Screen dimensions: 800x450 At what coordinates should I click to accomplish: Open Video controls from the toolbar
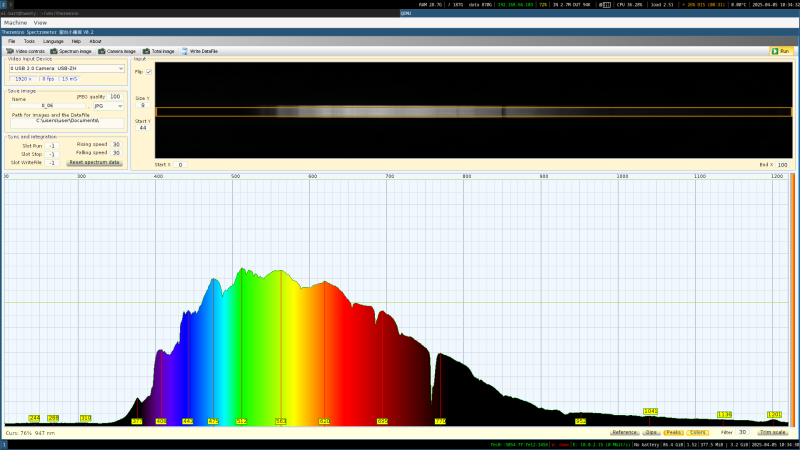coord(27,50)
